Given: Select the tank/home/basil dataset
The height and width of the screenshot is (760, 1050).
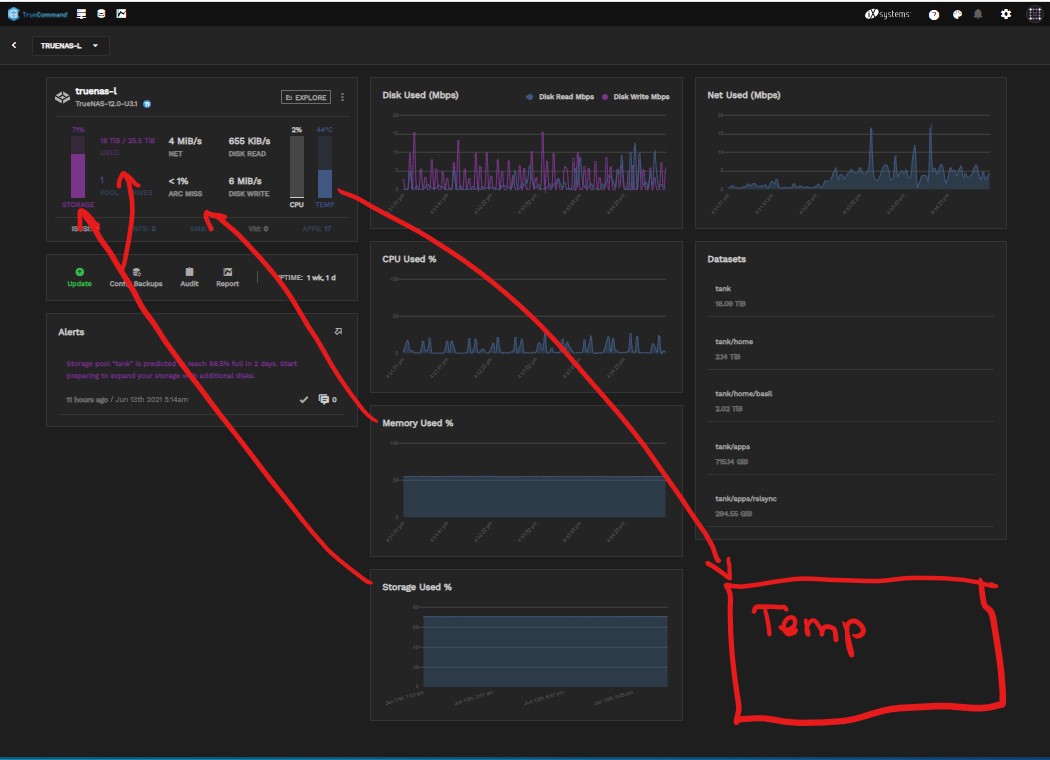Looking at the screenshot, I should (x=850, y=401).
